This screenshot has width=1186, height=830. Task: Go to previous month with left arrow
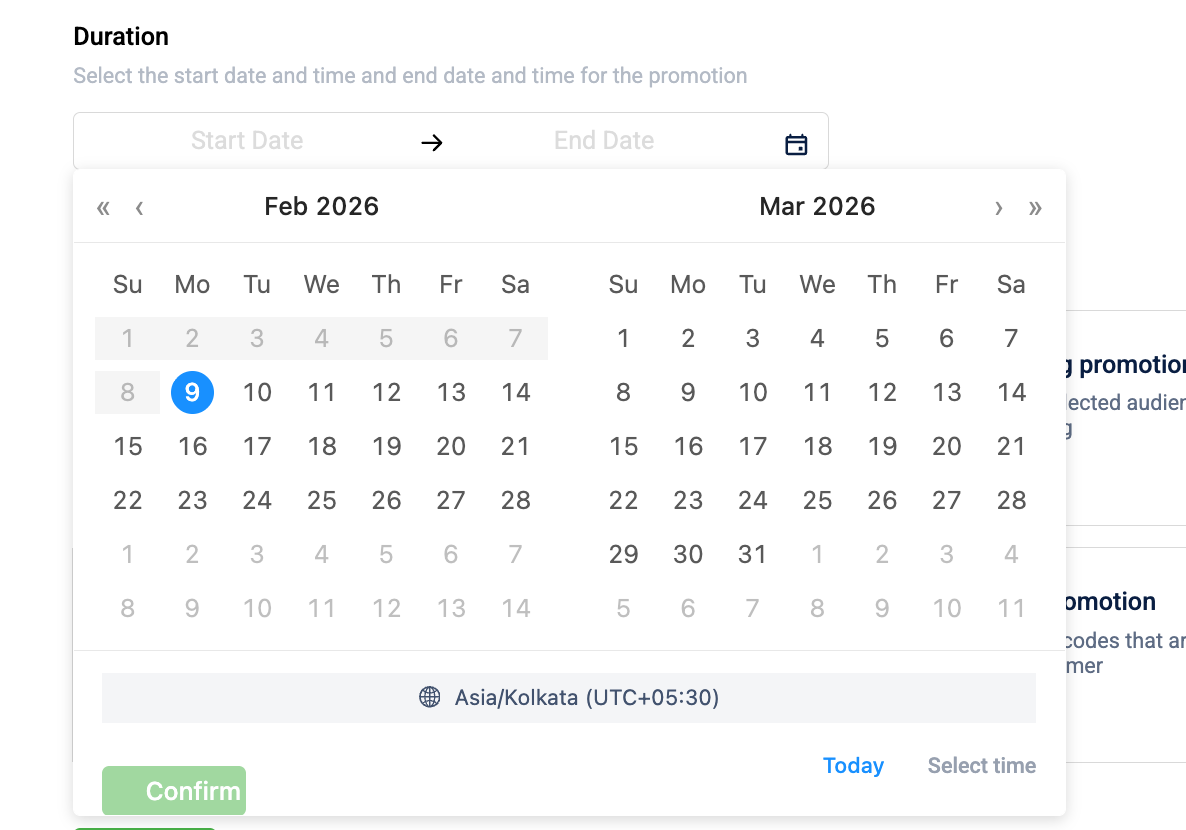click(x=139, y=208)
